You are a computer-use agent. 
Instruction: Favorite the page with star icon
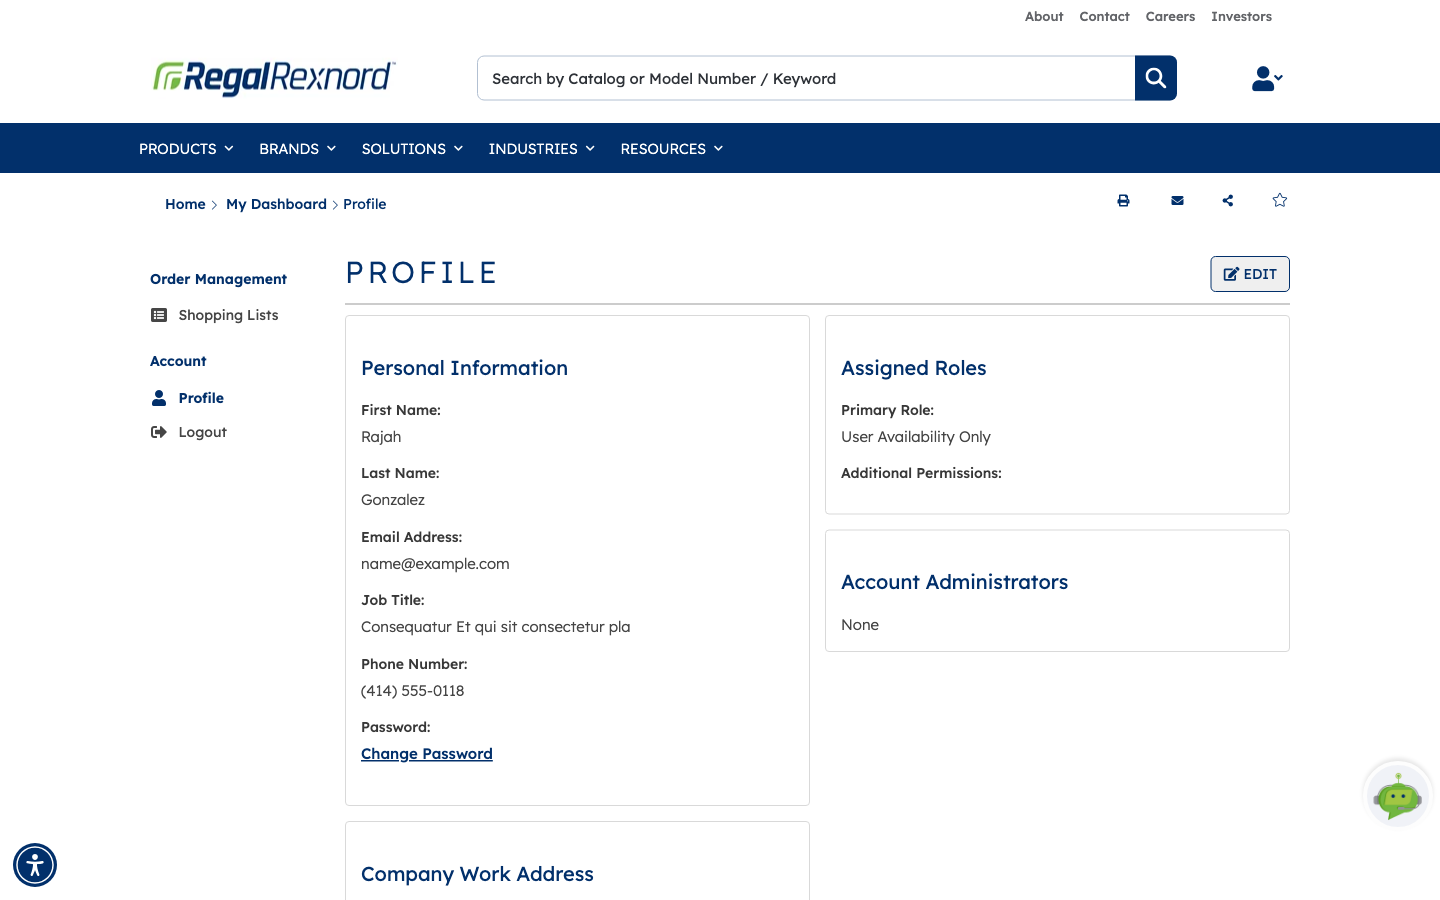1280,200
